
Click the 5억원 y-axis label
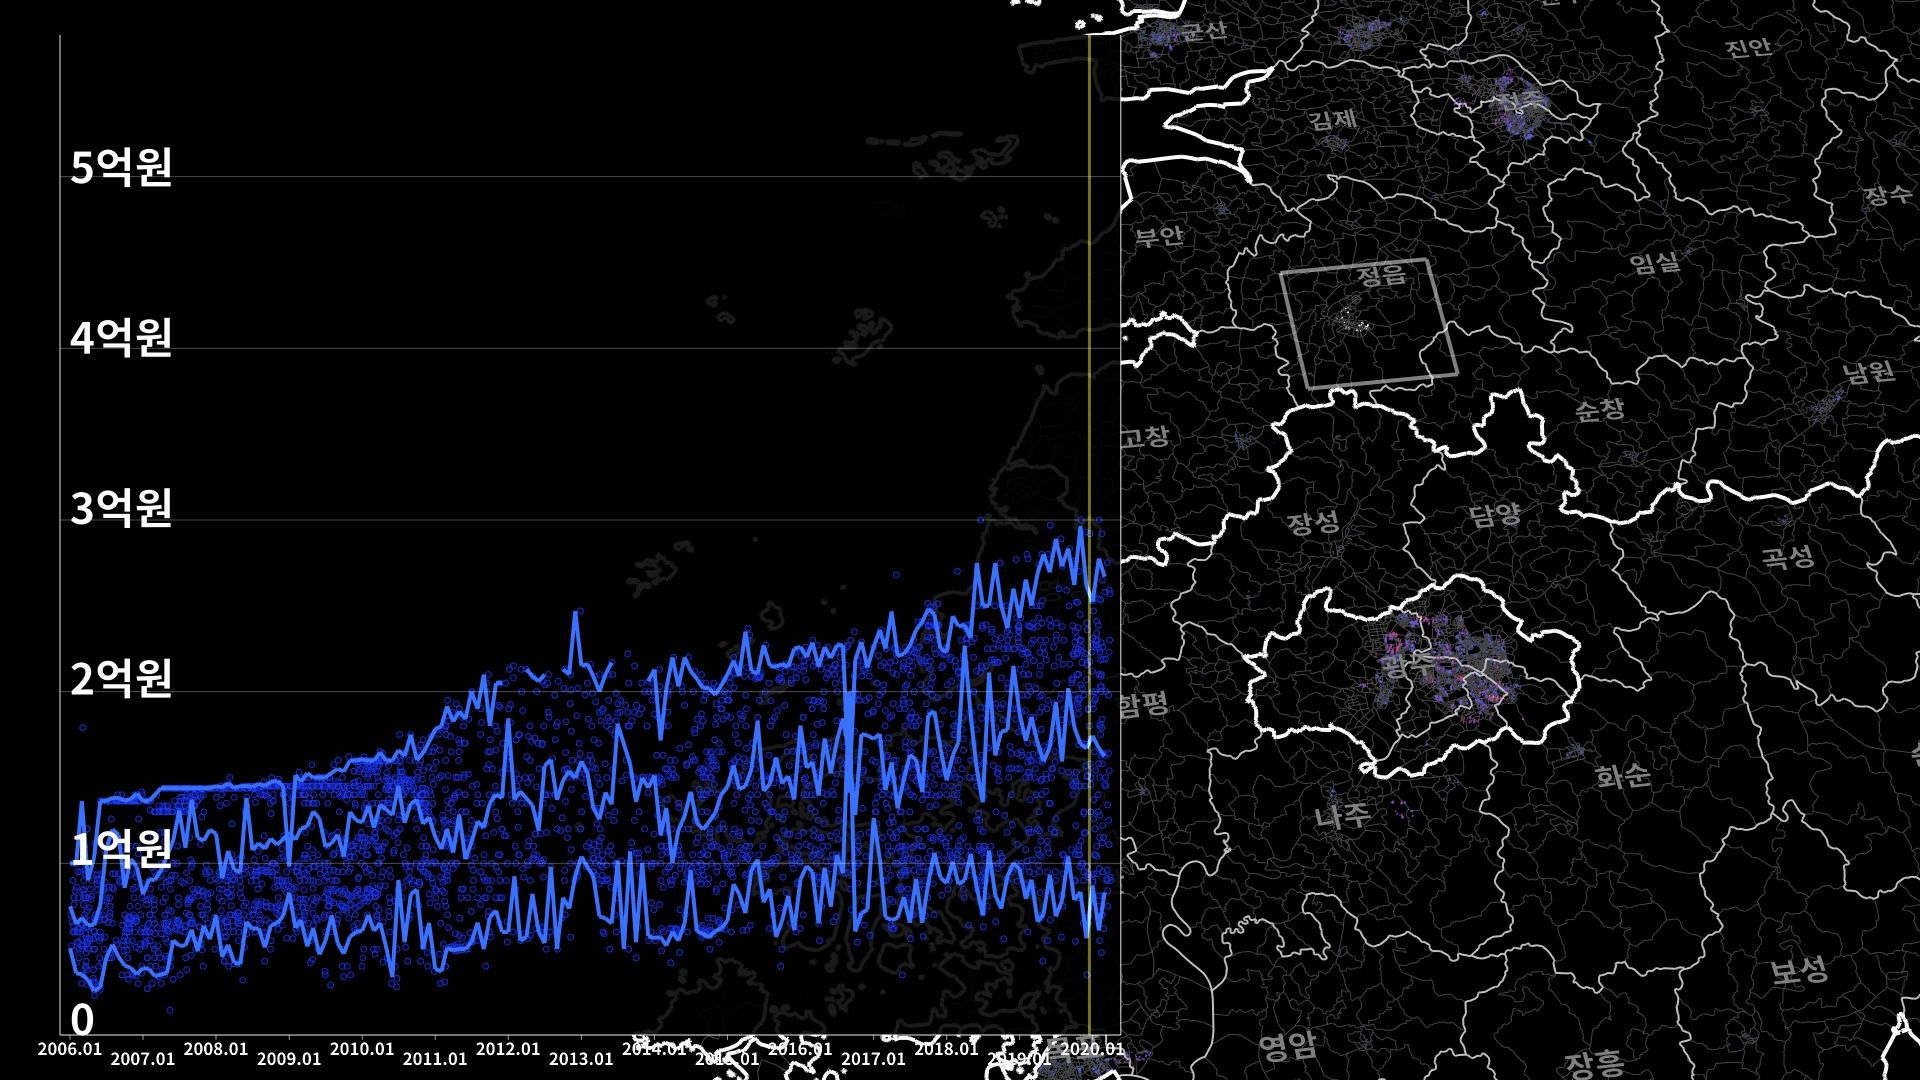[x=121, y=167]
